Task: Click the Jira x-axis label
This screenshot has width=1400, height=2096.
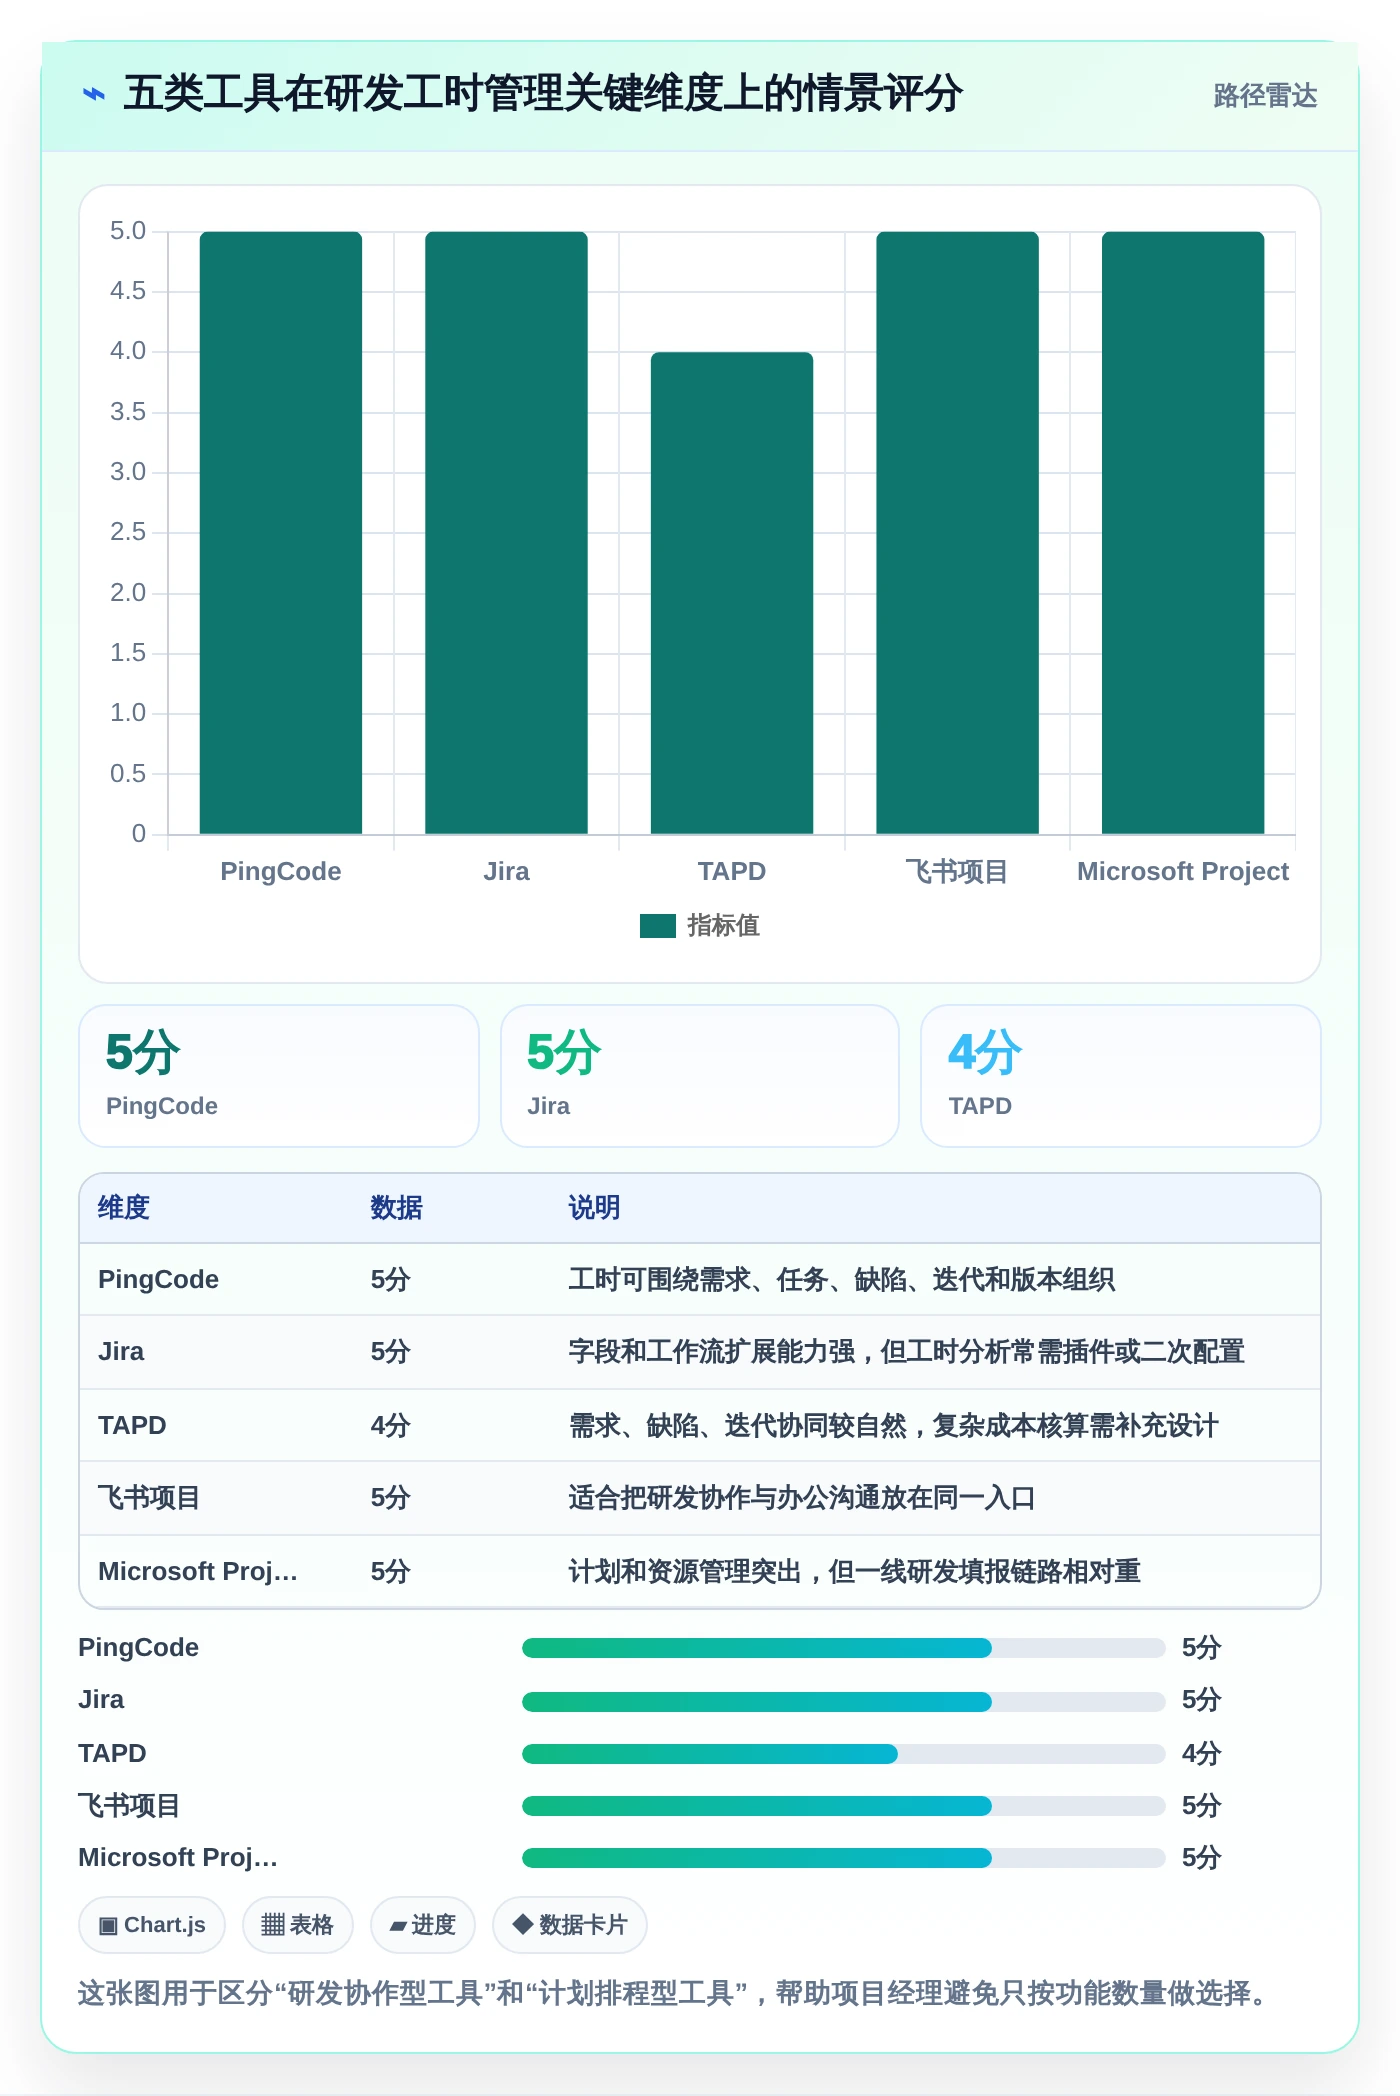Action: tap(507, 872)
